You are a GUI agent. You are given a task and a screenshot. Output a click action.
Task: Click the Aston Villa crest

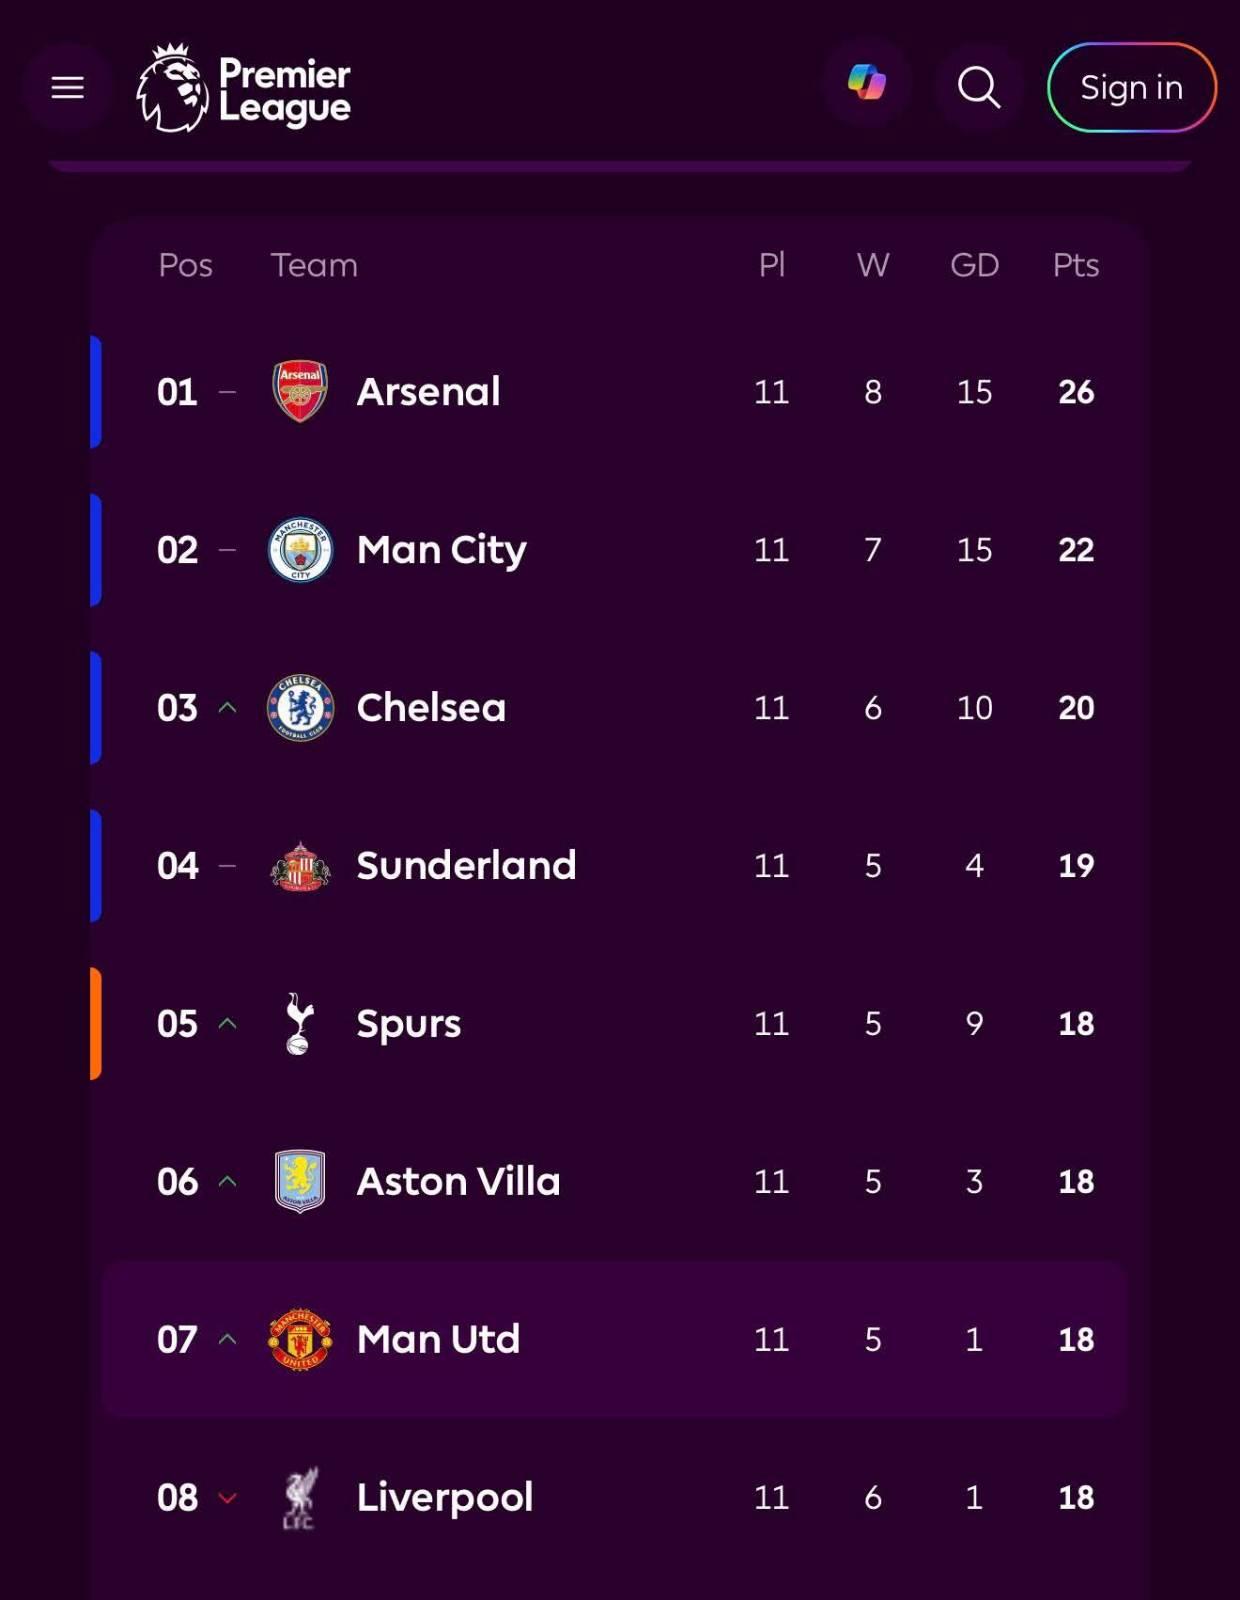pos(300,1181)
